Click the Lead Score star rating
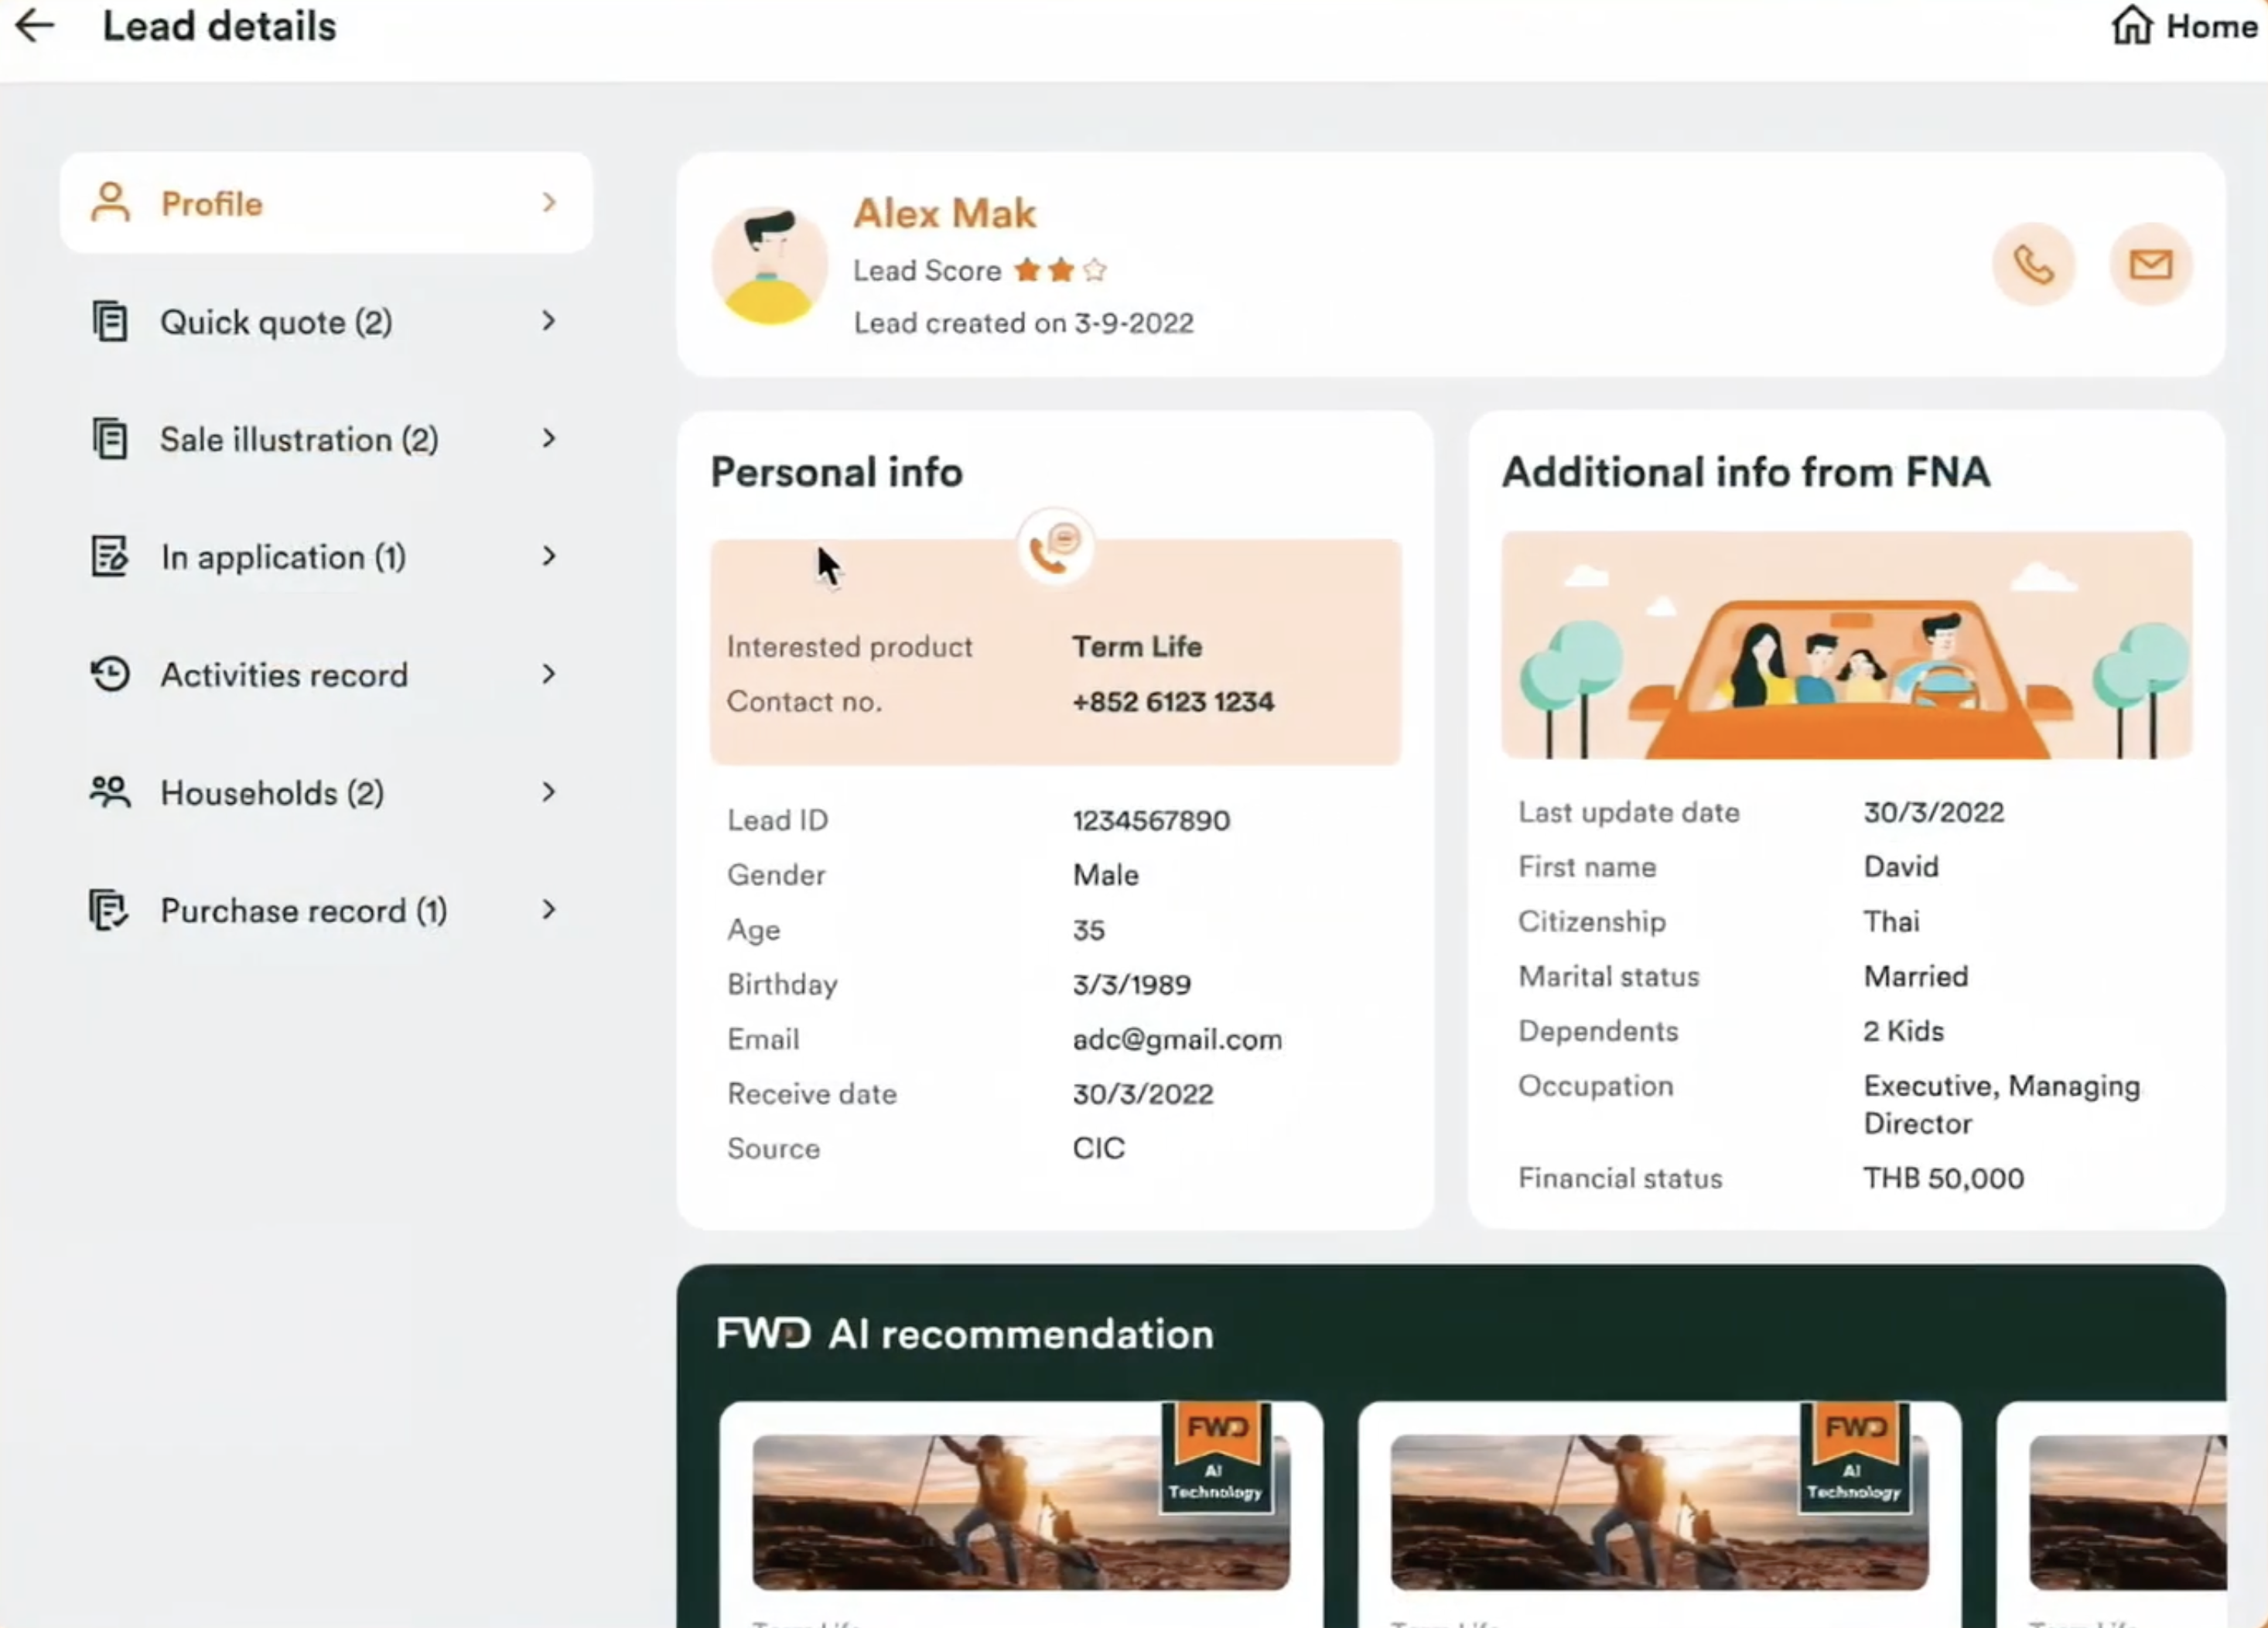This screenshot has height=1628, width=2268. [1060, 270]
